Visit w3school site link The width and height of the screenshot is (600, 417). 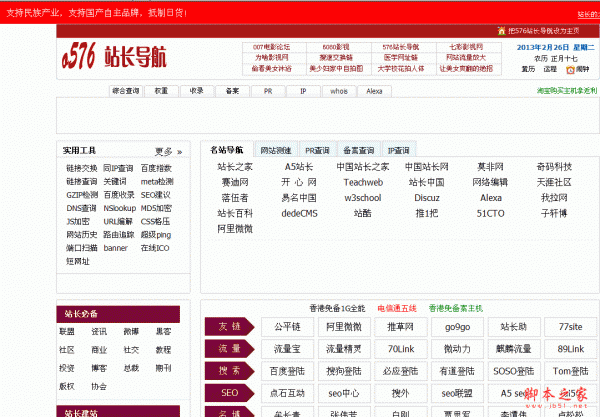click(x=363, y=198)
